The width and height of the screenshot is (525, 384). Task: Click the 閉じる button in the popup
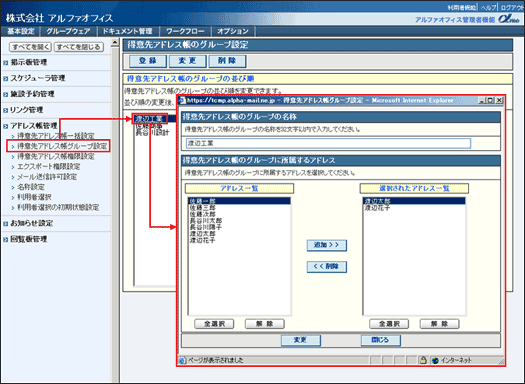pyautogui.click(x=381, y=340)
